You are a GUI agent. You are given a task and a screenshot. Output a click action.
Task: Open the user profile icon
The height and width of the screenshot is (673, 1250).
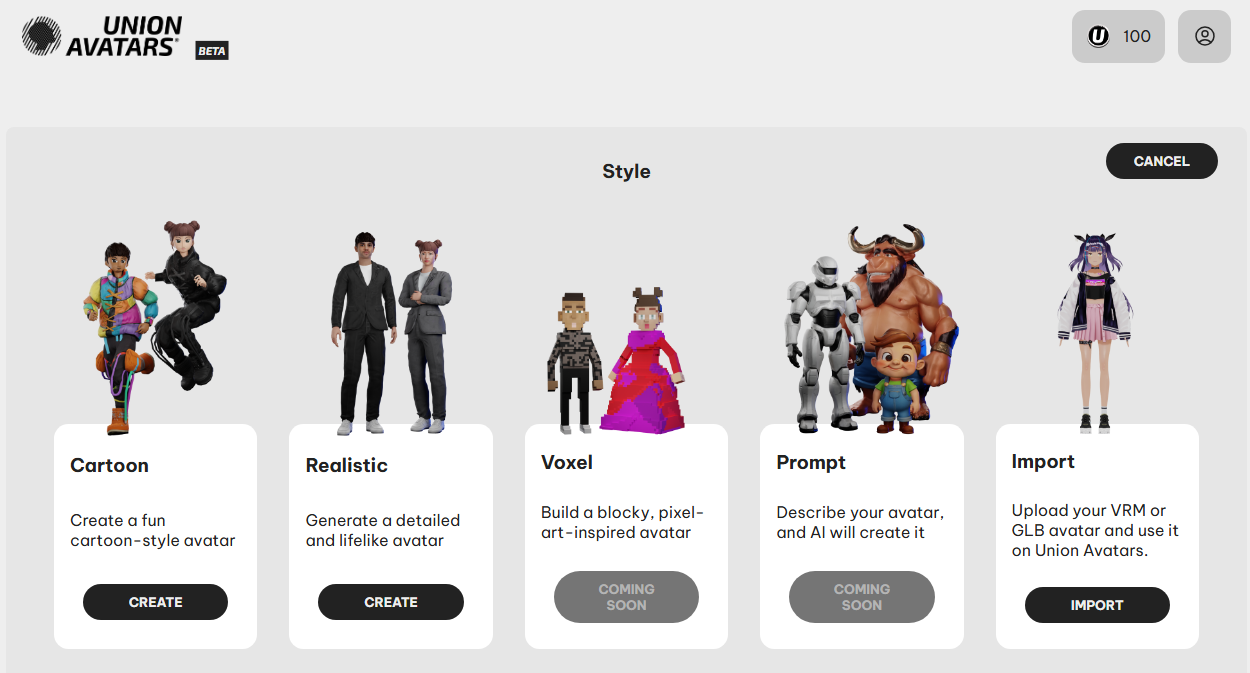(x=1204, y=36)
